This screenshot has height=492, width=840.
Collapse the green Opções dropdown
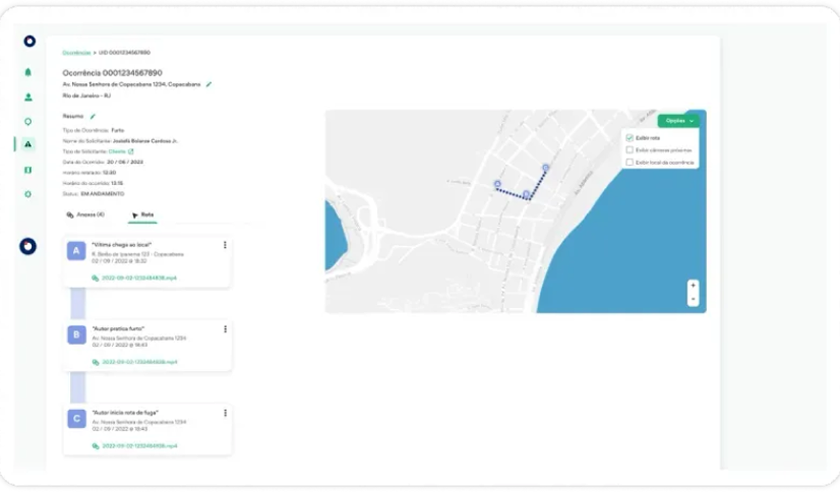(679, 120)
